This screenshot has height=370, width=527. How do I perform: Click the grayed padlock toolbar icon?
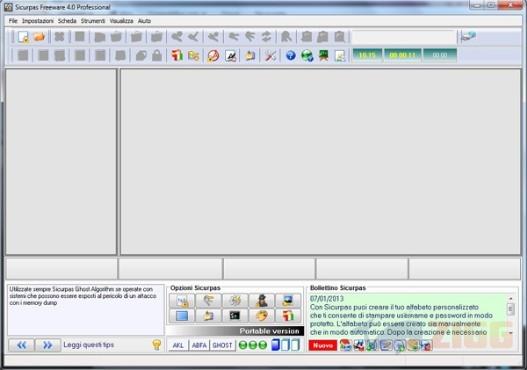click(x=157, y=55)
